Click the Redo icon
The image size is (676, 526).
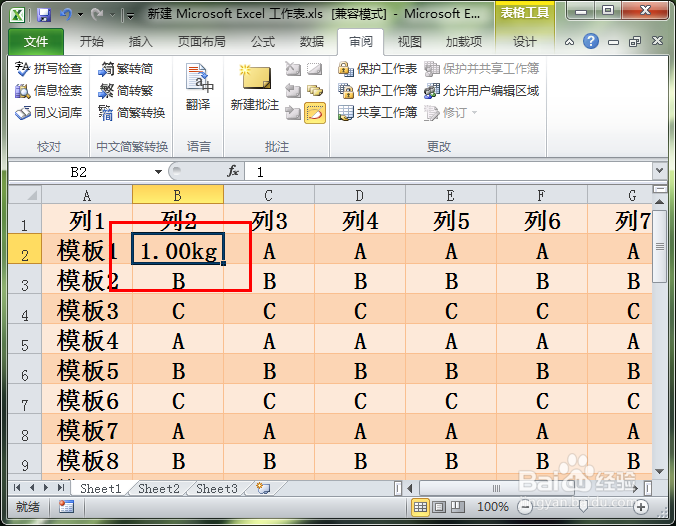click(x=98, y=15)
